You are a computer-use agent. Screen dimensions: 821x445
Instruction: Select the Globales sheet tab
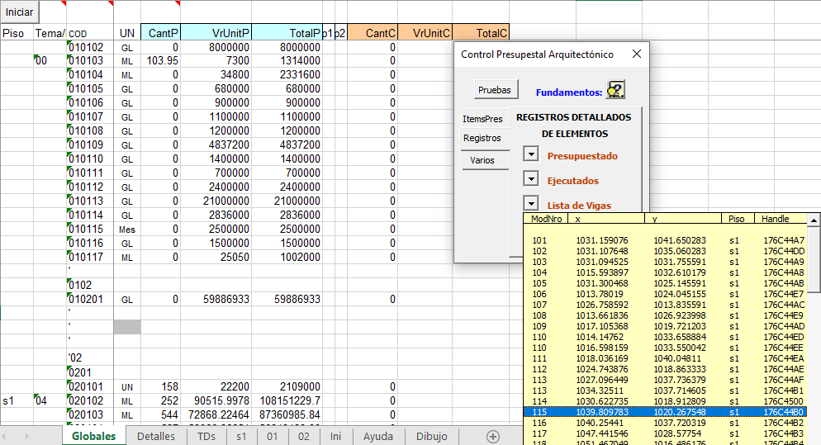click(94, 436)
